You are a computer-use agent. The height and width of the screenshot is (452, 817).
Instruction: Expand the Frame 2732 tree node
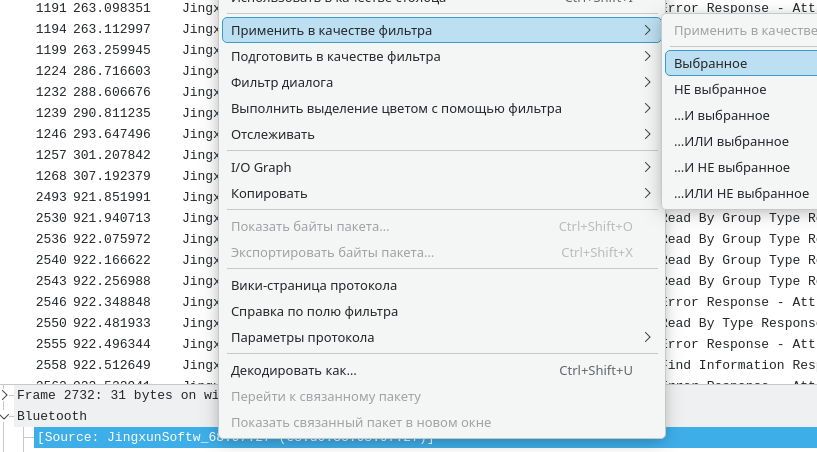click(x=8, y=395)
